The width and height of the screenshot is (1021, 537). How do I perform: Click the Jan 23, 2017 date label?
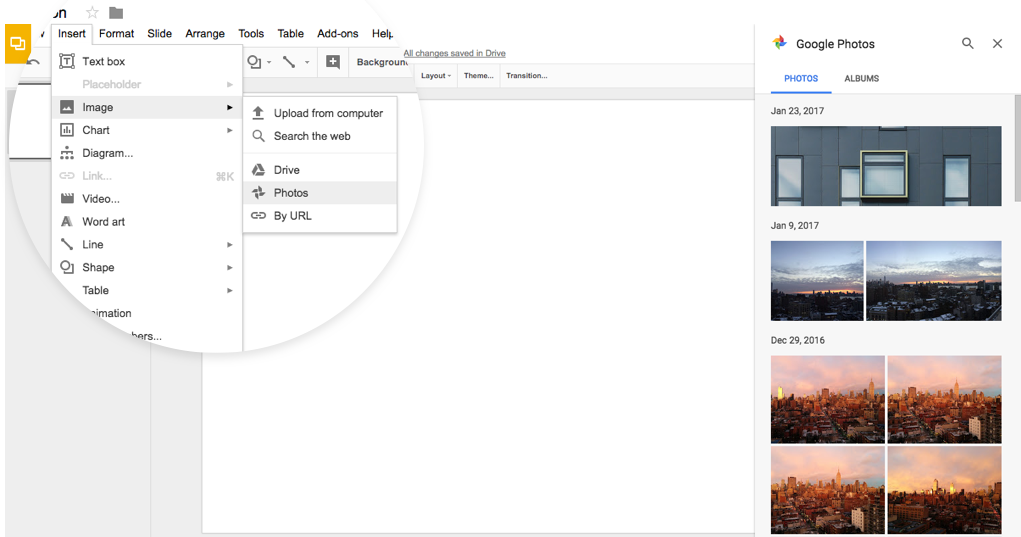(x=797, y=111)
